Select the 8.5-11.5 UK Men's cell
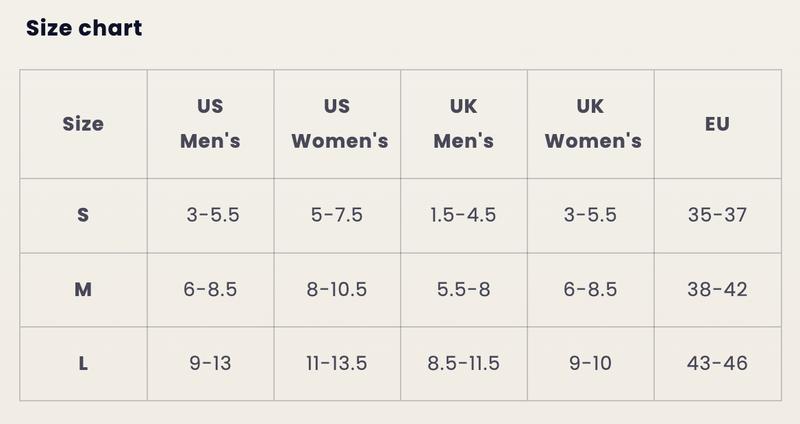800x424 pixels. (463, 364)
